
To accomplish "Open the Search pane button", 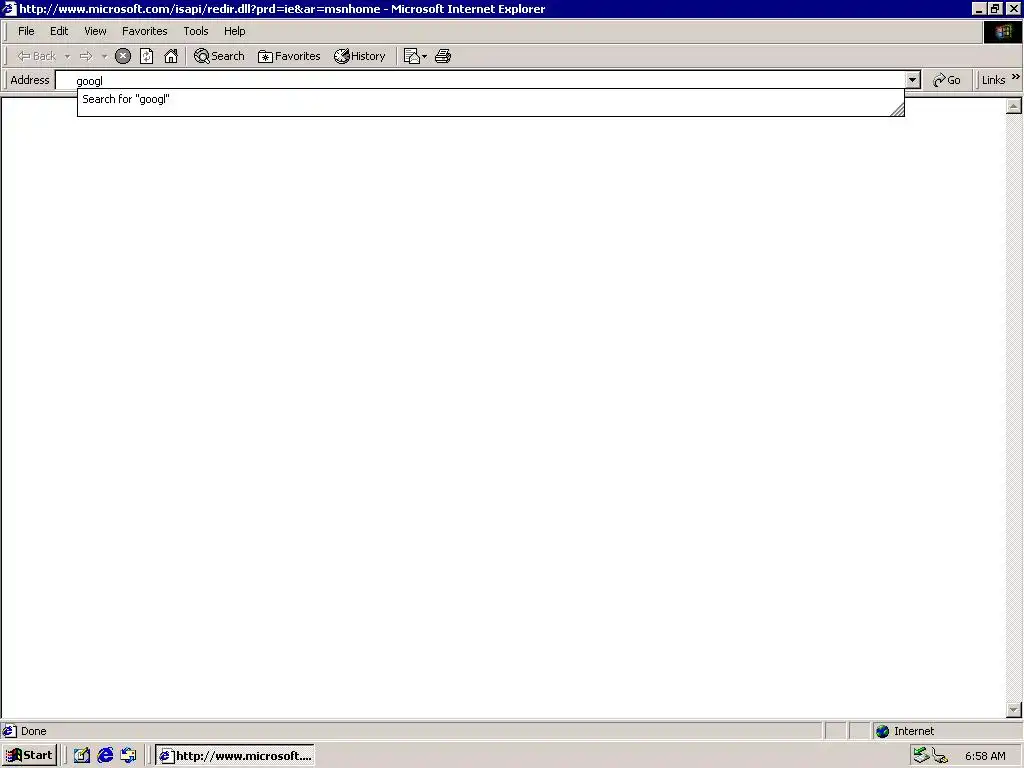I will pos(219,56).
